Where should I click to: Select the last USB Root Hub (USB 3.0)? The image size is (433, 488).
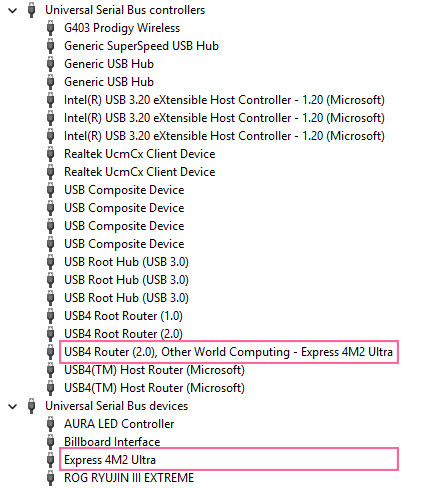coord(126,298)
